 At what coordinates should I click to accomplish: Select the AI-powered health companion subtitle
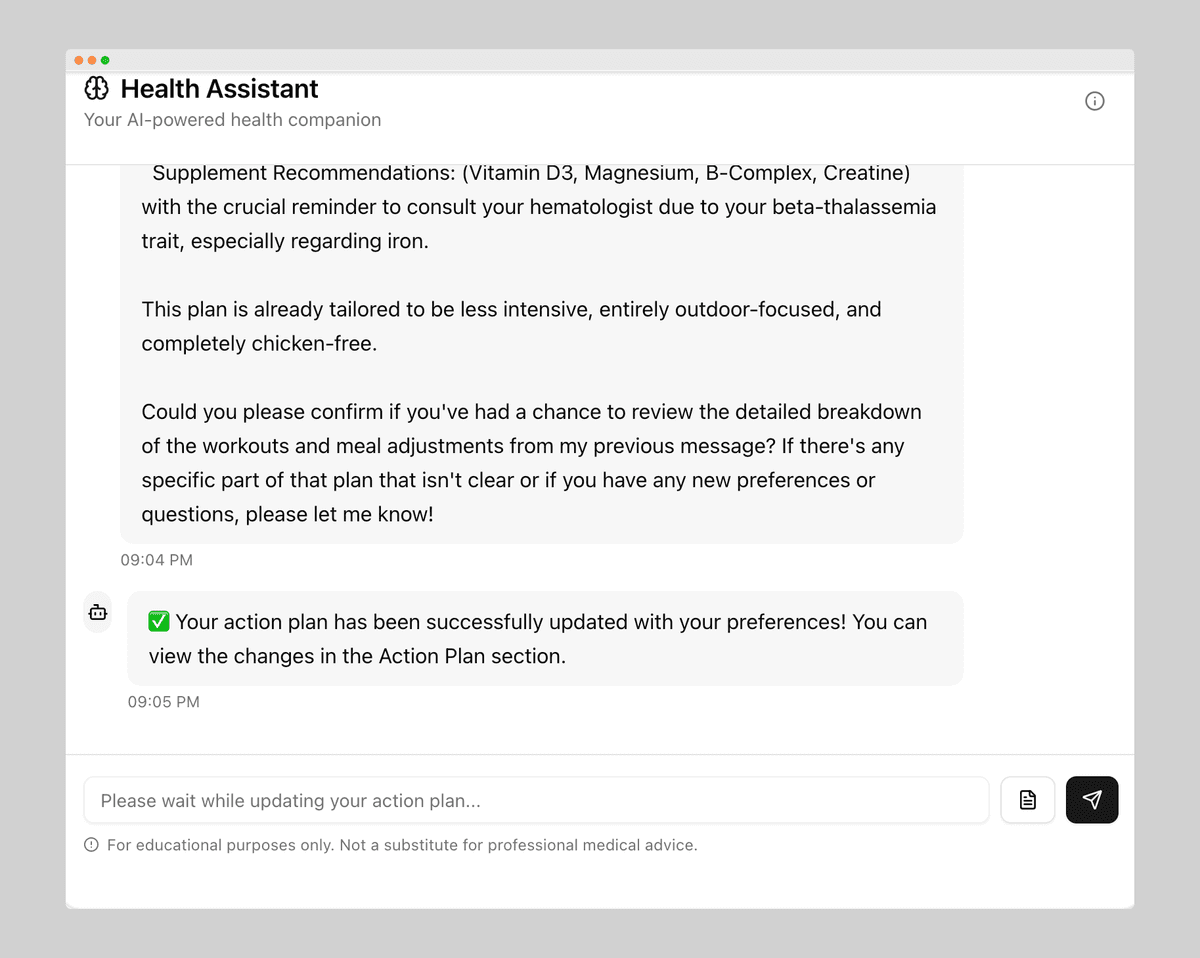(x=232, y=119)
